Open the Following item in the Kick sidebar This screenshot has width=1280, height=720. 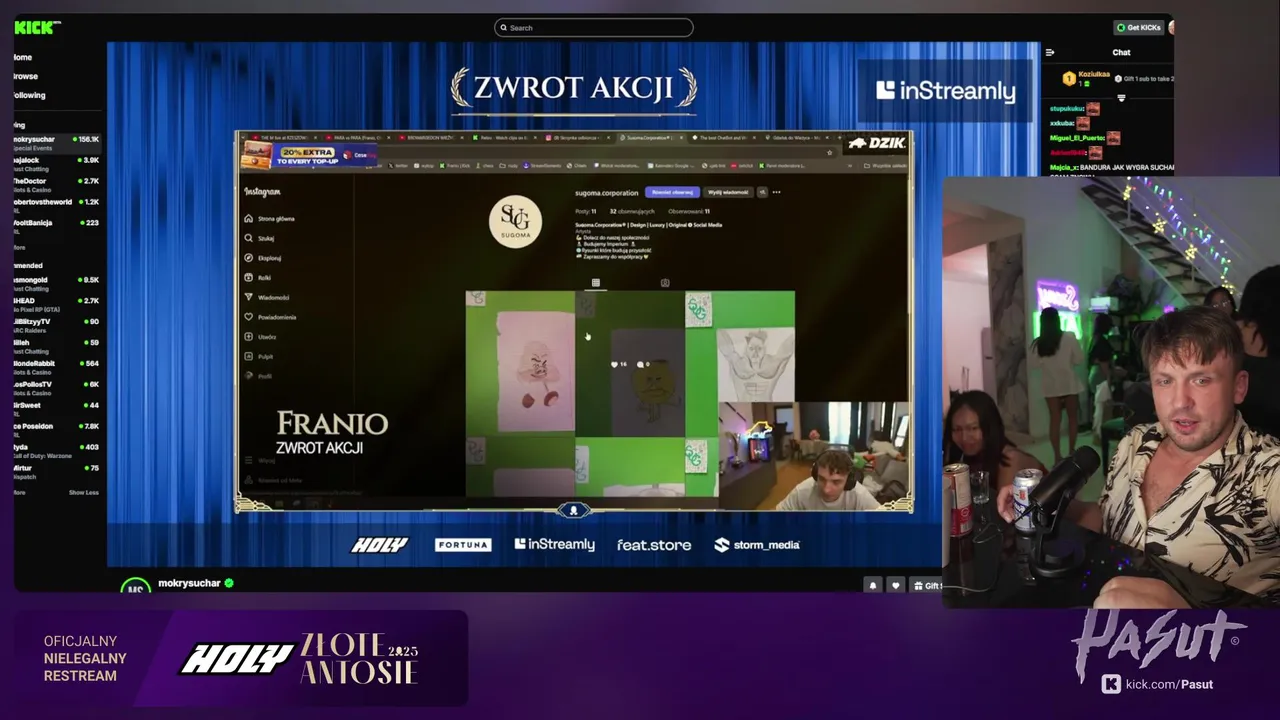(x=29, y=95)
